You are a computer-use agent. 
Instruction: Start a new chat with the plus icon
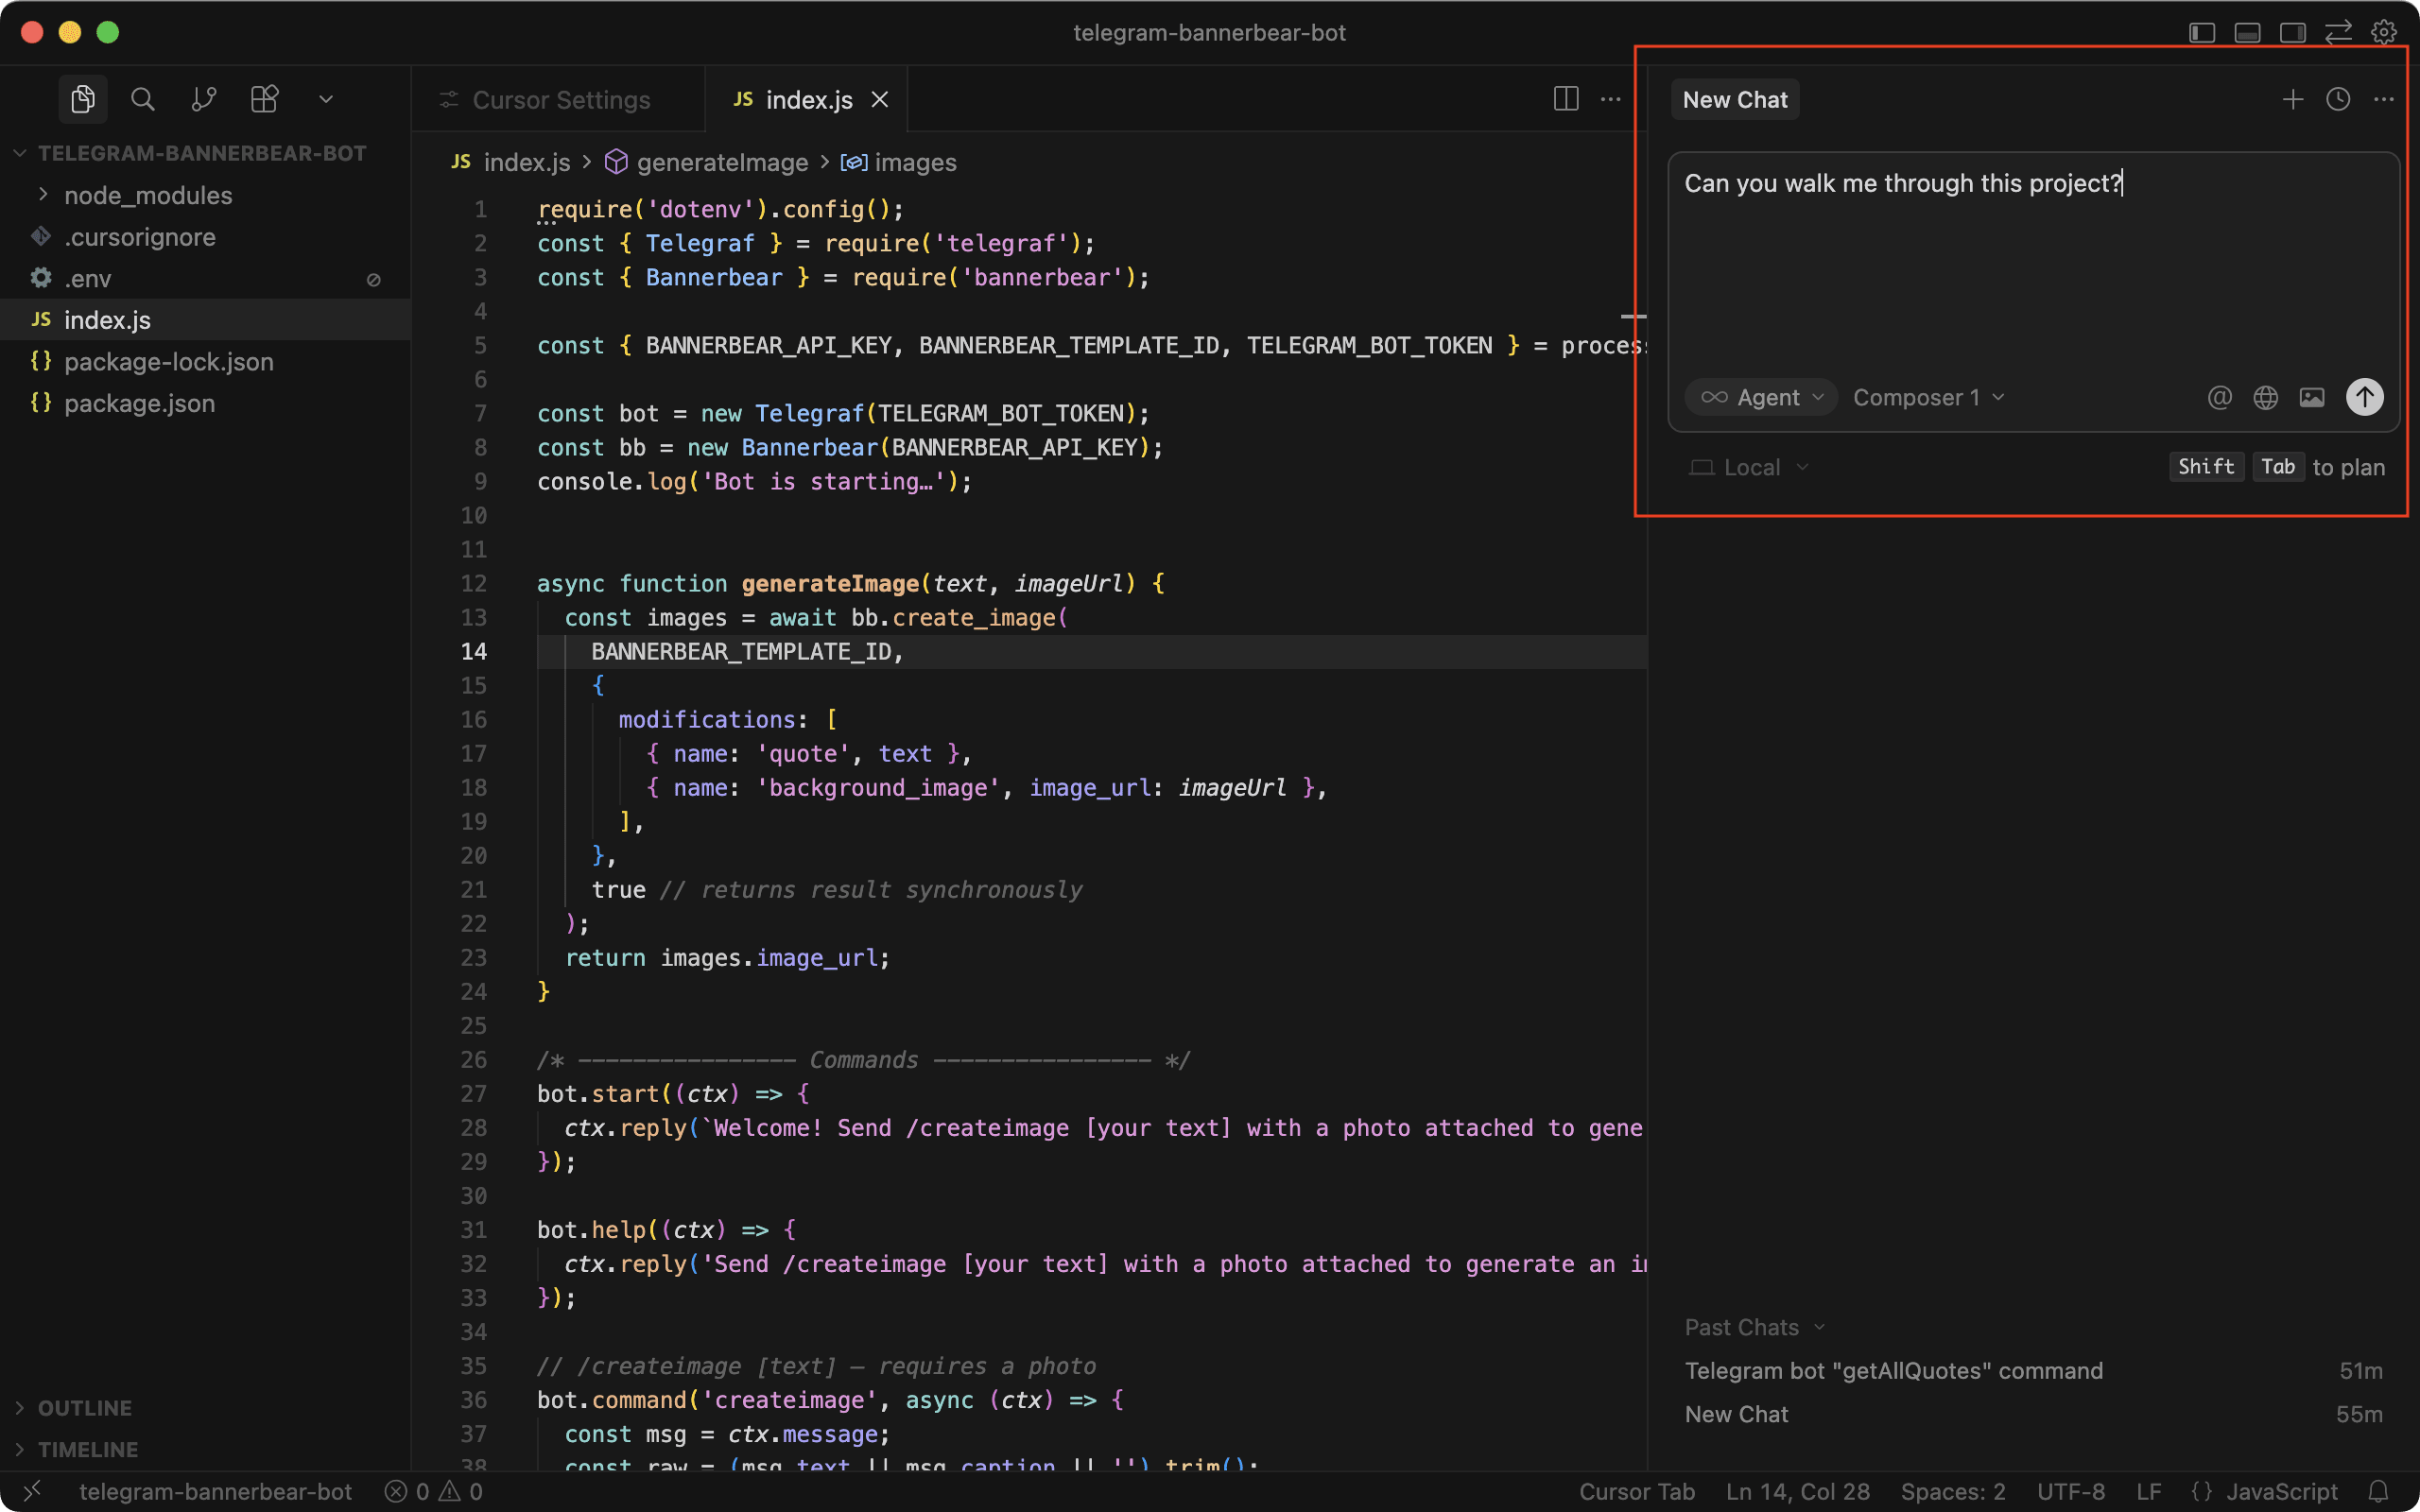pyautogui.click(x=2291, y=99)
